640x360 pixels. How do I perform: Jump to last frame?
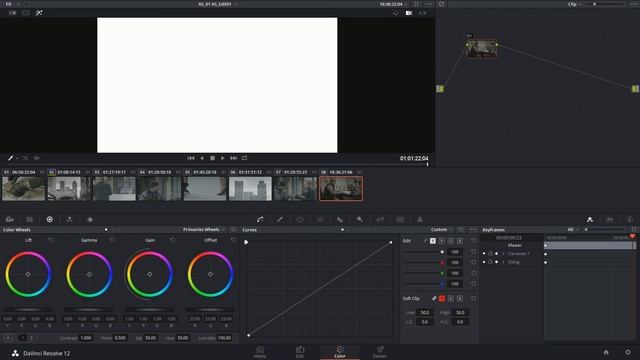233,158
